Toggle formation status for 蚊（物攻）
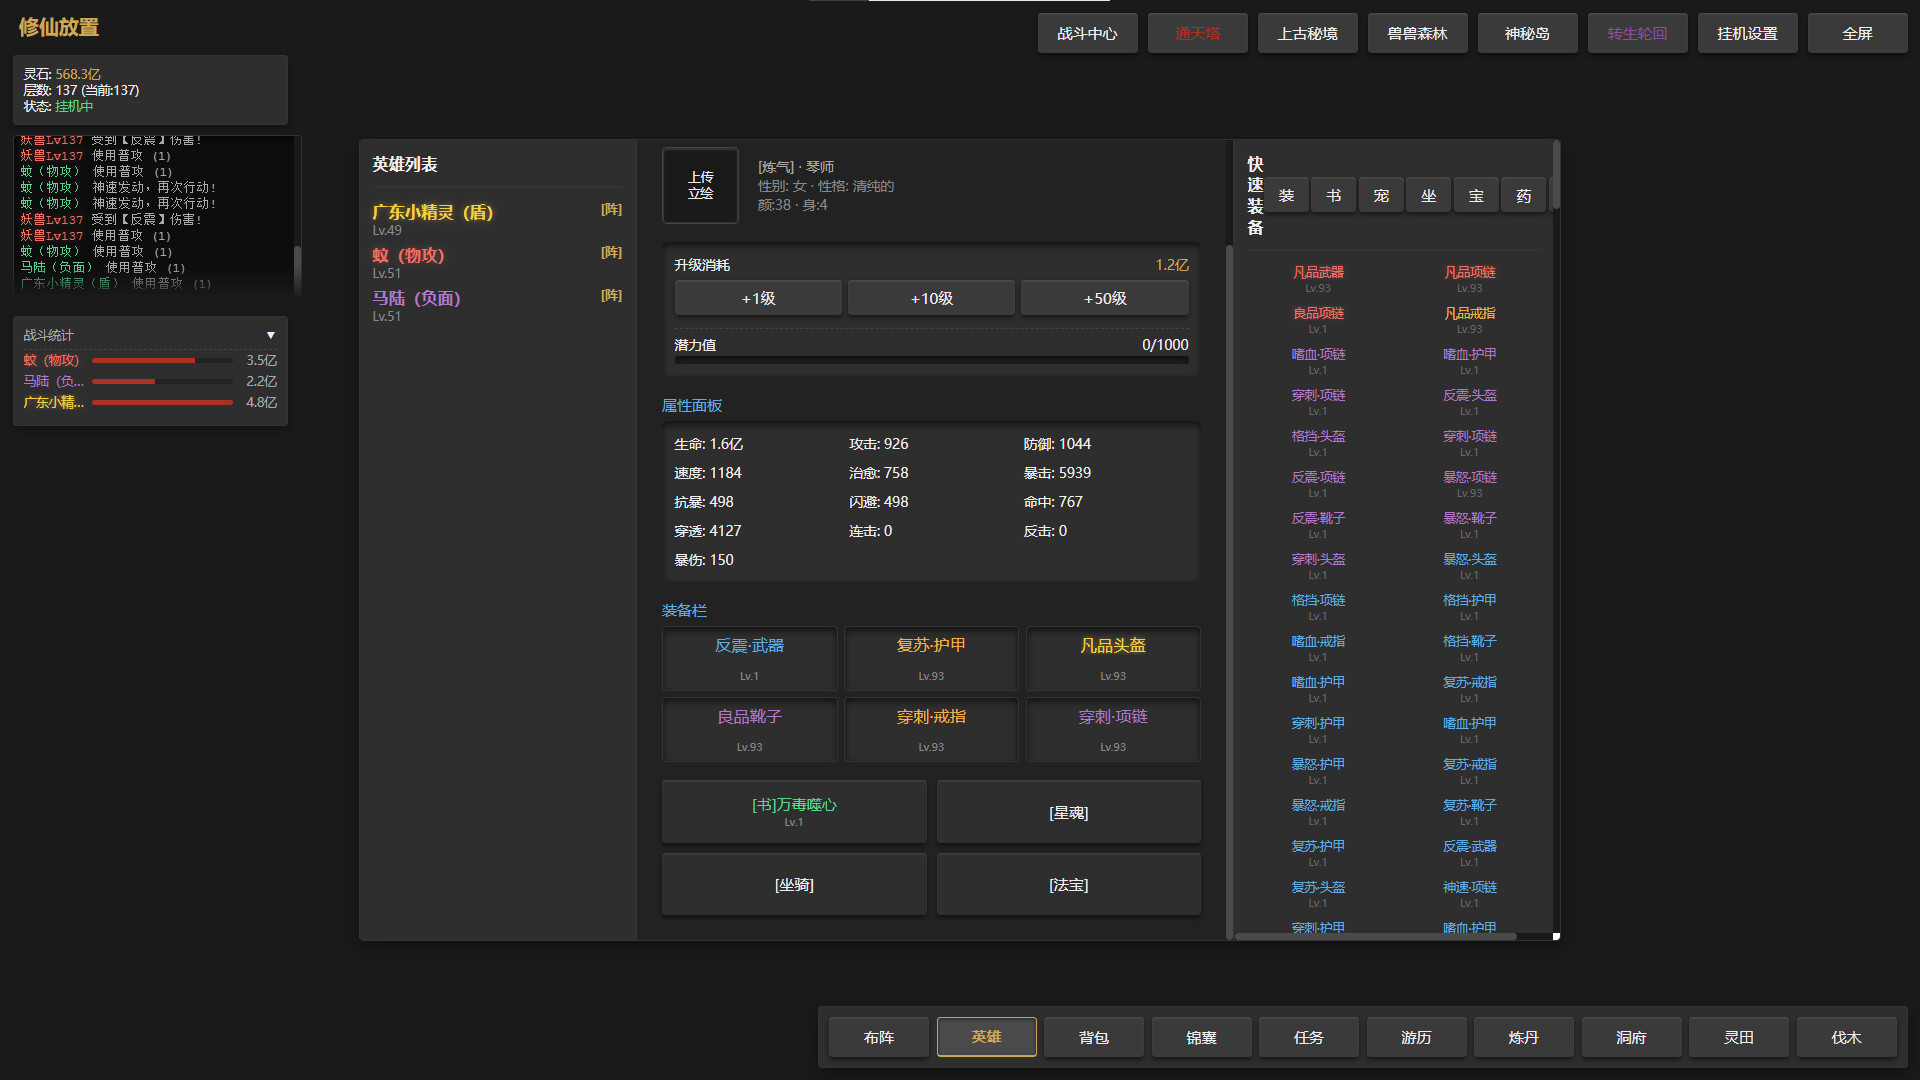Viewport: 1920px width, 1080px height. coord(612,253)
